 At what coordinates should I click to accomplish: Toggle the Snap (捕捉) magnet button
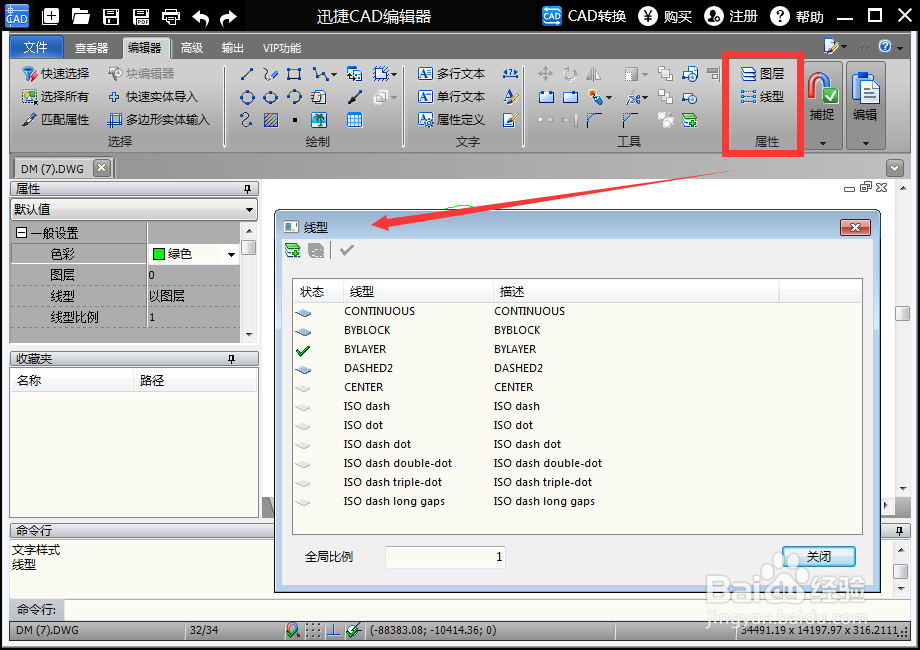click(x=823, y=88)
